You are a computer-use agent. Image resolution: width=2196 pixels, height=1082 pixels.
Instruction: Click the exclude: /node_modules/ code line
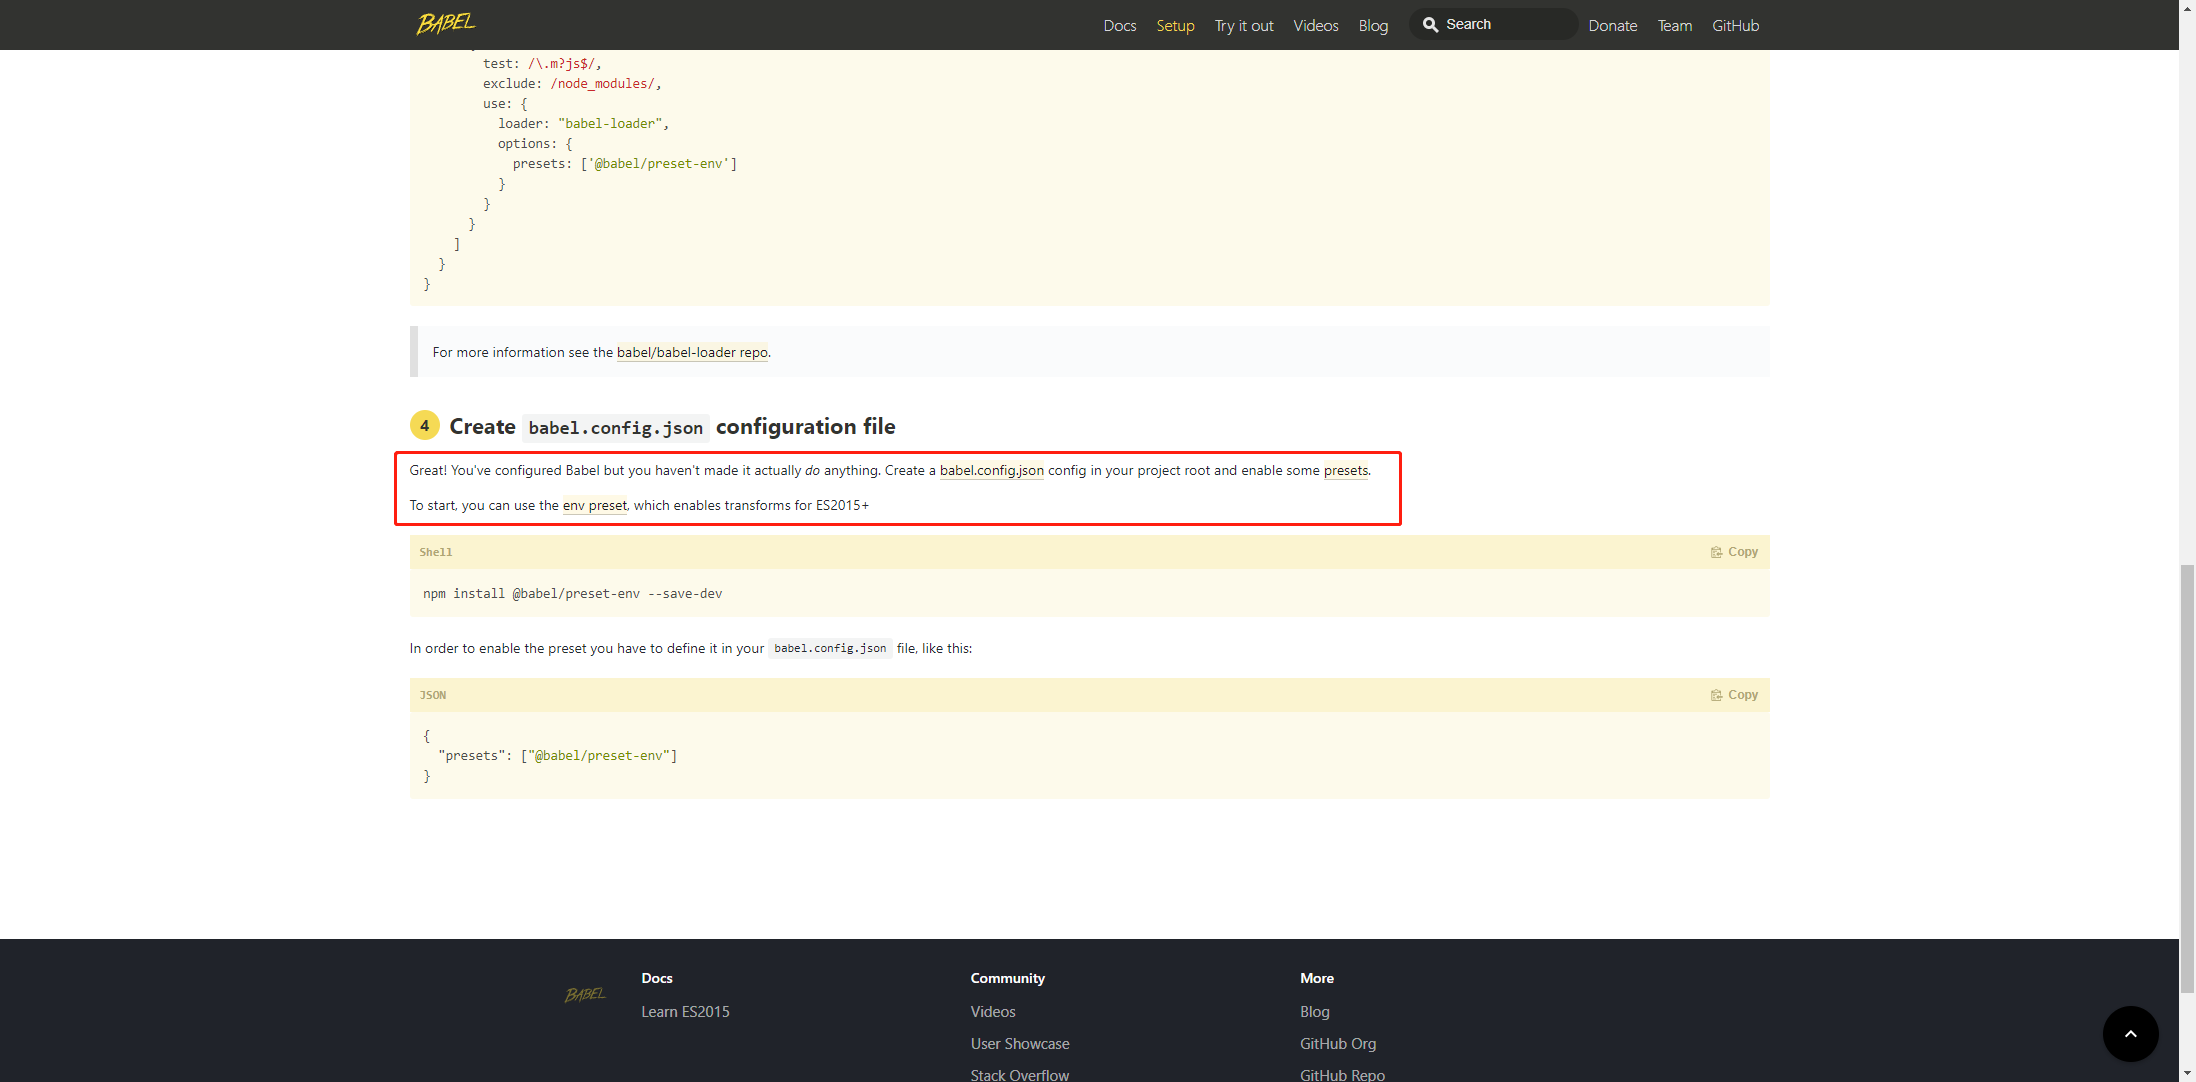pos(572,83)
